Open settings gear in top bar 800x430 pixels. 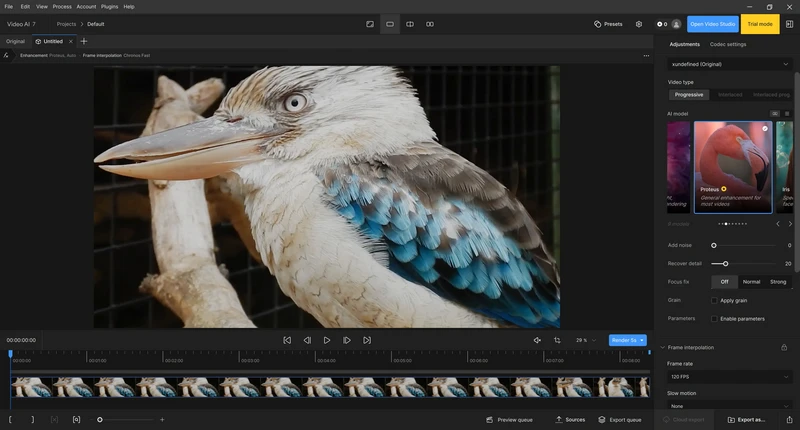(639, 24)
